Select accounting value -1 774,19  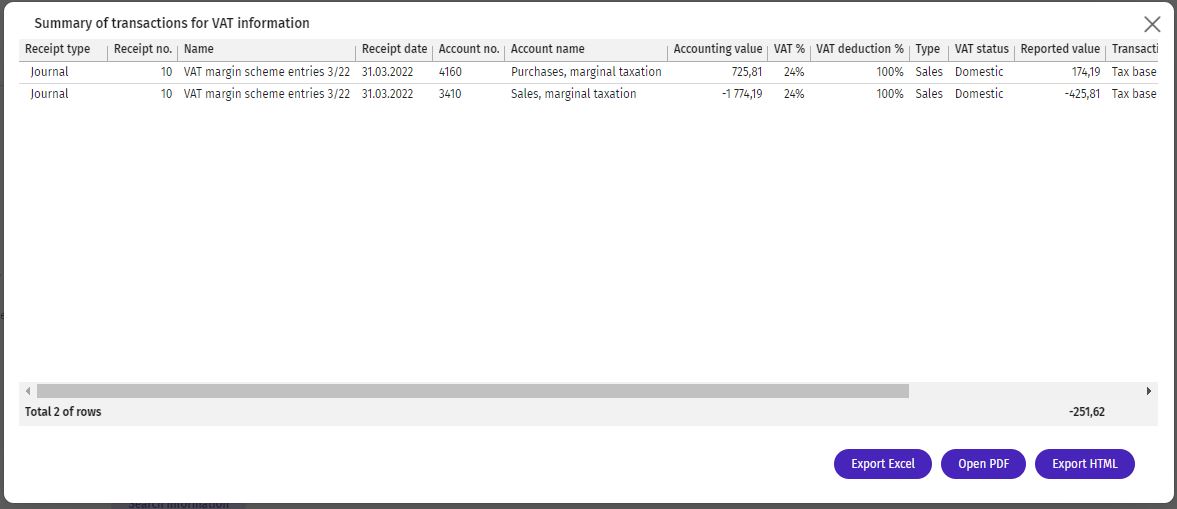click(x=742, y=94)
